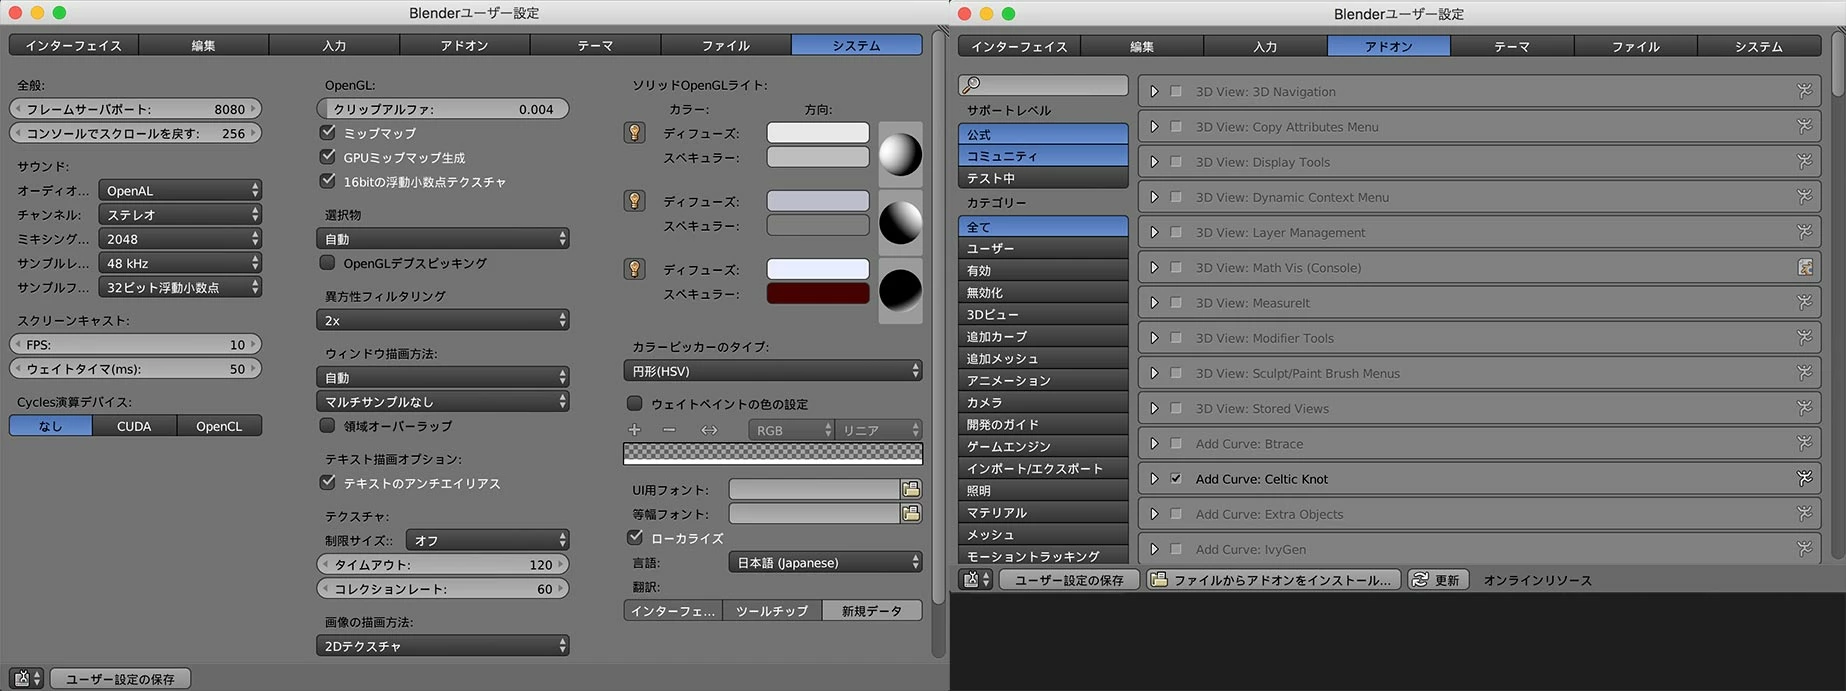Click the first light diffuse color swatch

818,133
